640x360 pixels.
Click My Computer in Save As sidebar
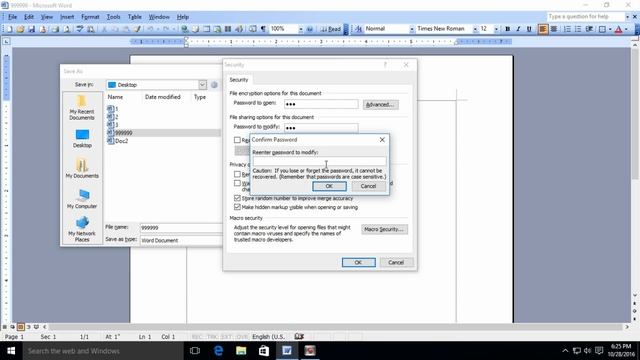(x=82, y=199)
